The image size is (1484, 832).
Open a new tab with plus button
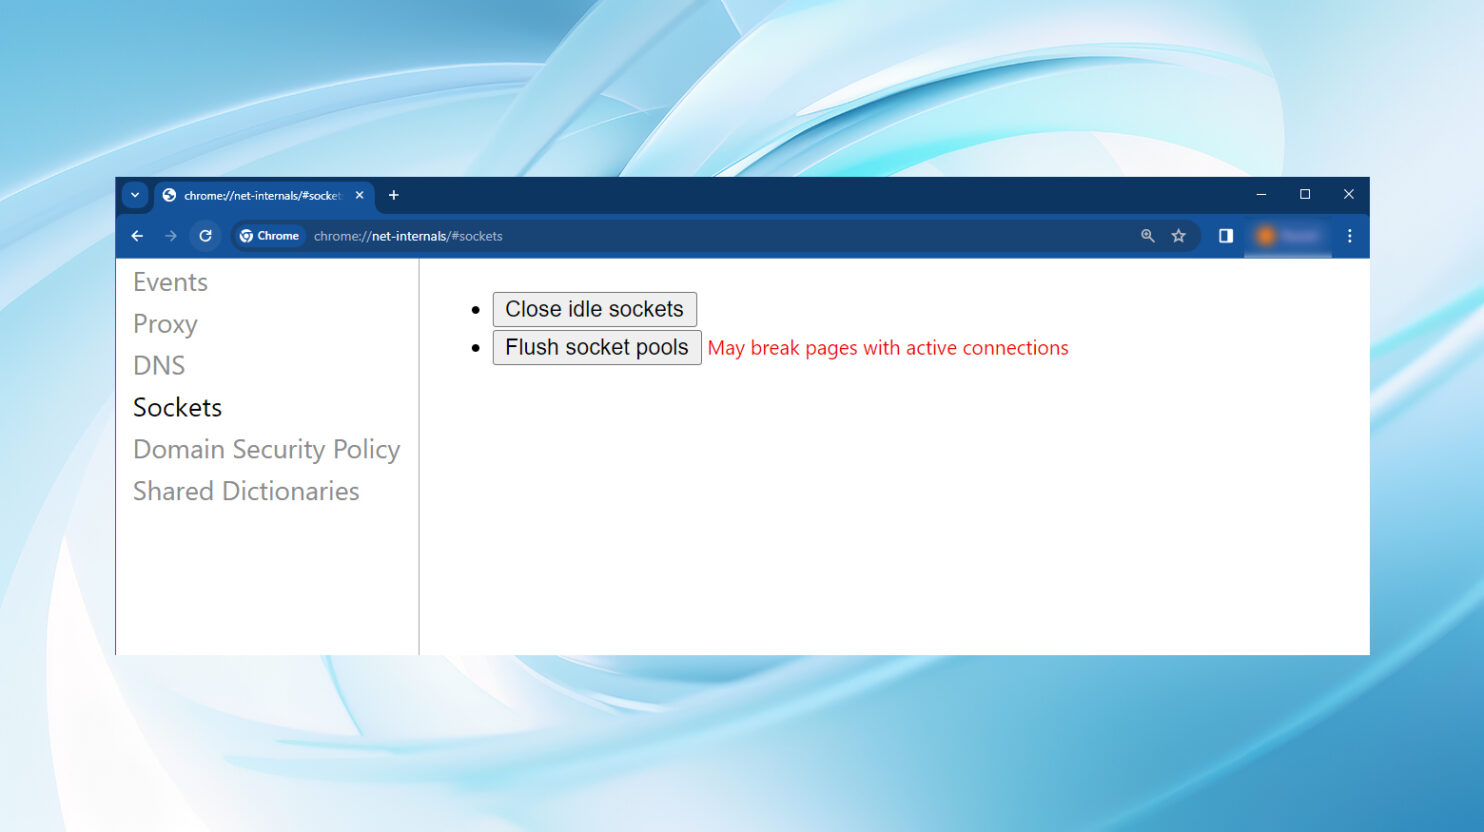click(394, 195)
